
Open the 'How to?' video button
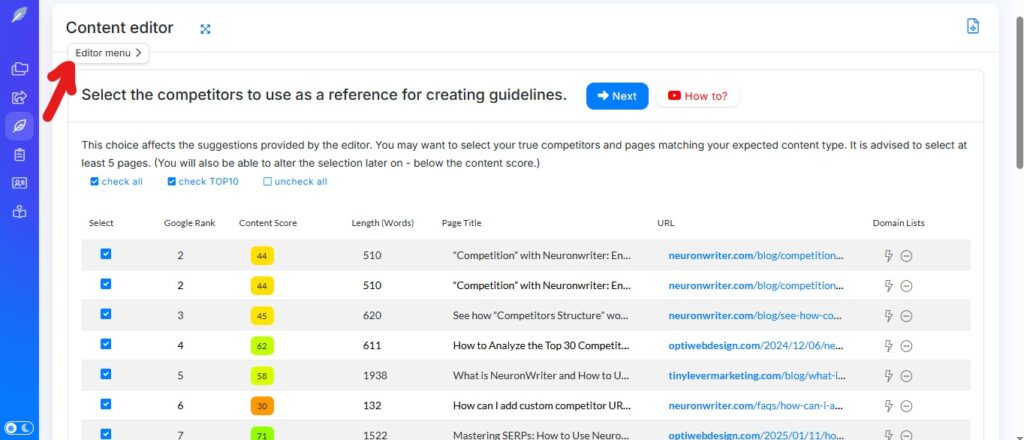[x=697, y=96]
